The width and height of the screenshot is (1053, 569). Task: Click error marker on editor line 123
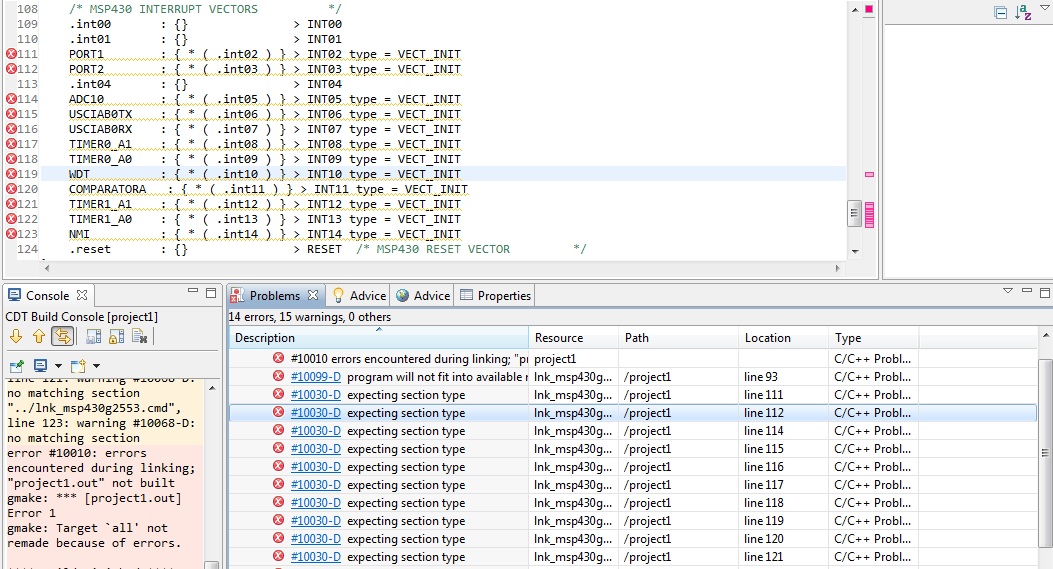pyautogui.click(x=11, y=234)
